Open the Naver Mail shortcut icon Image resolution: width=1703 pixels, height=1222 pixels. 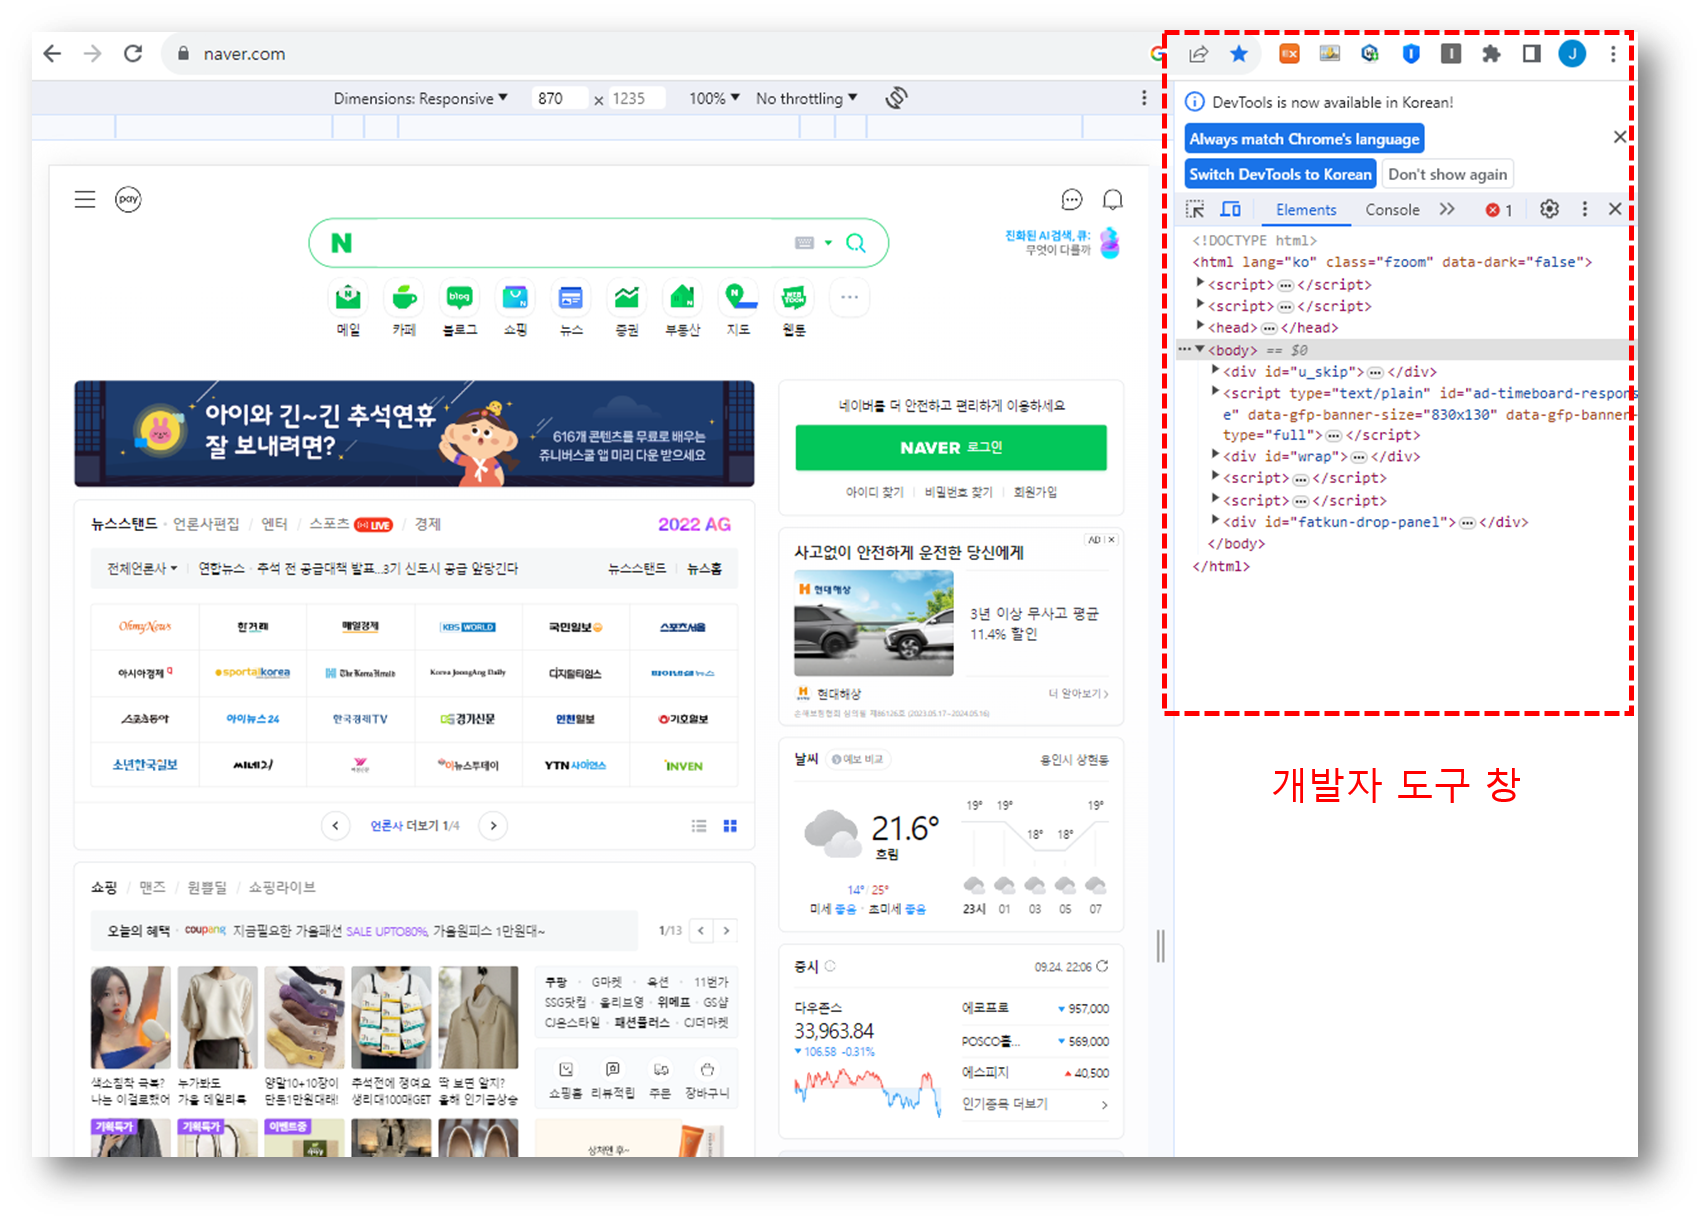pyautogui.click(x=348, y=298)
